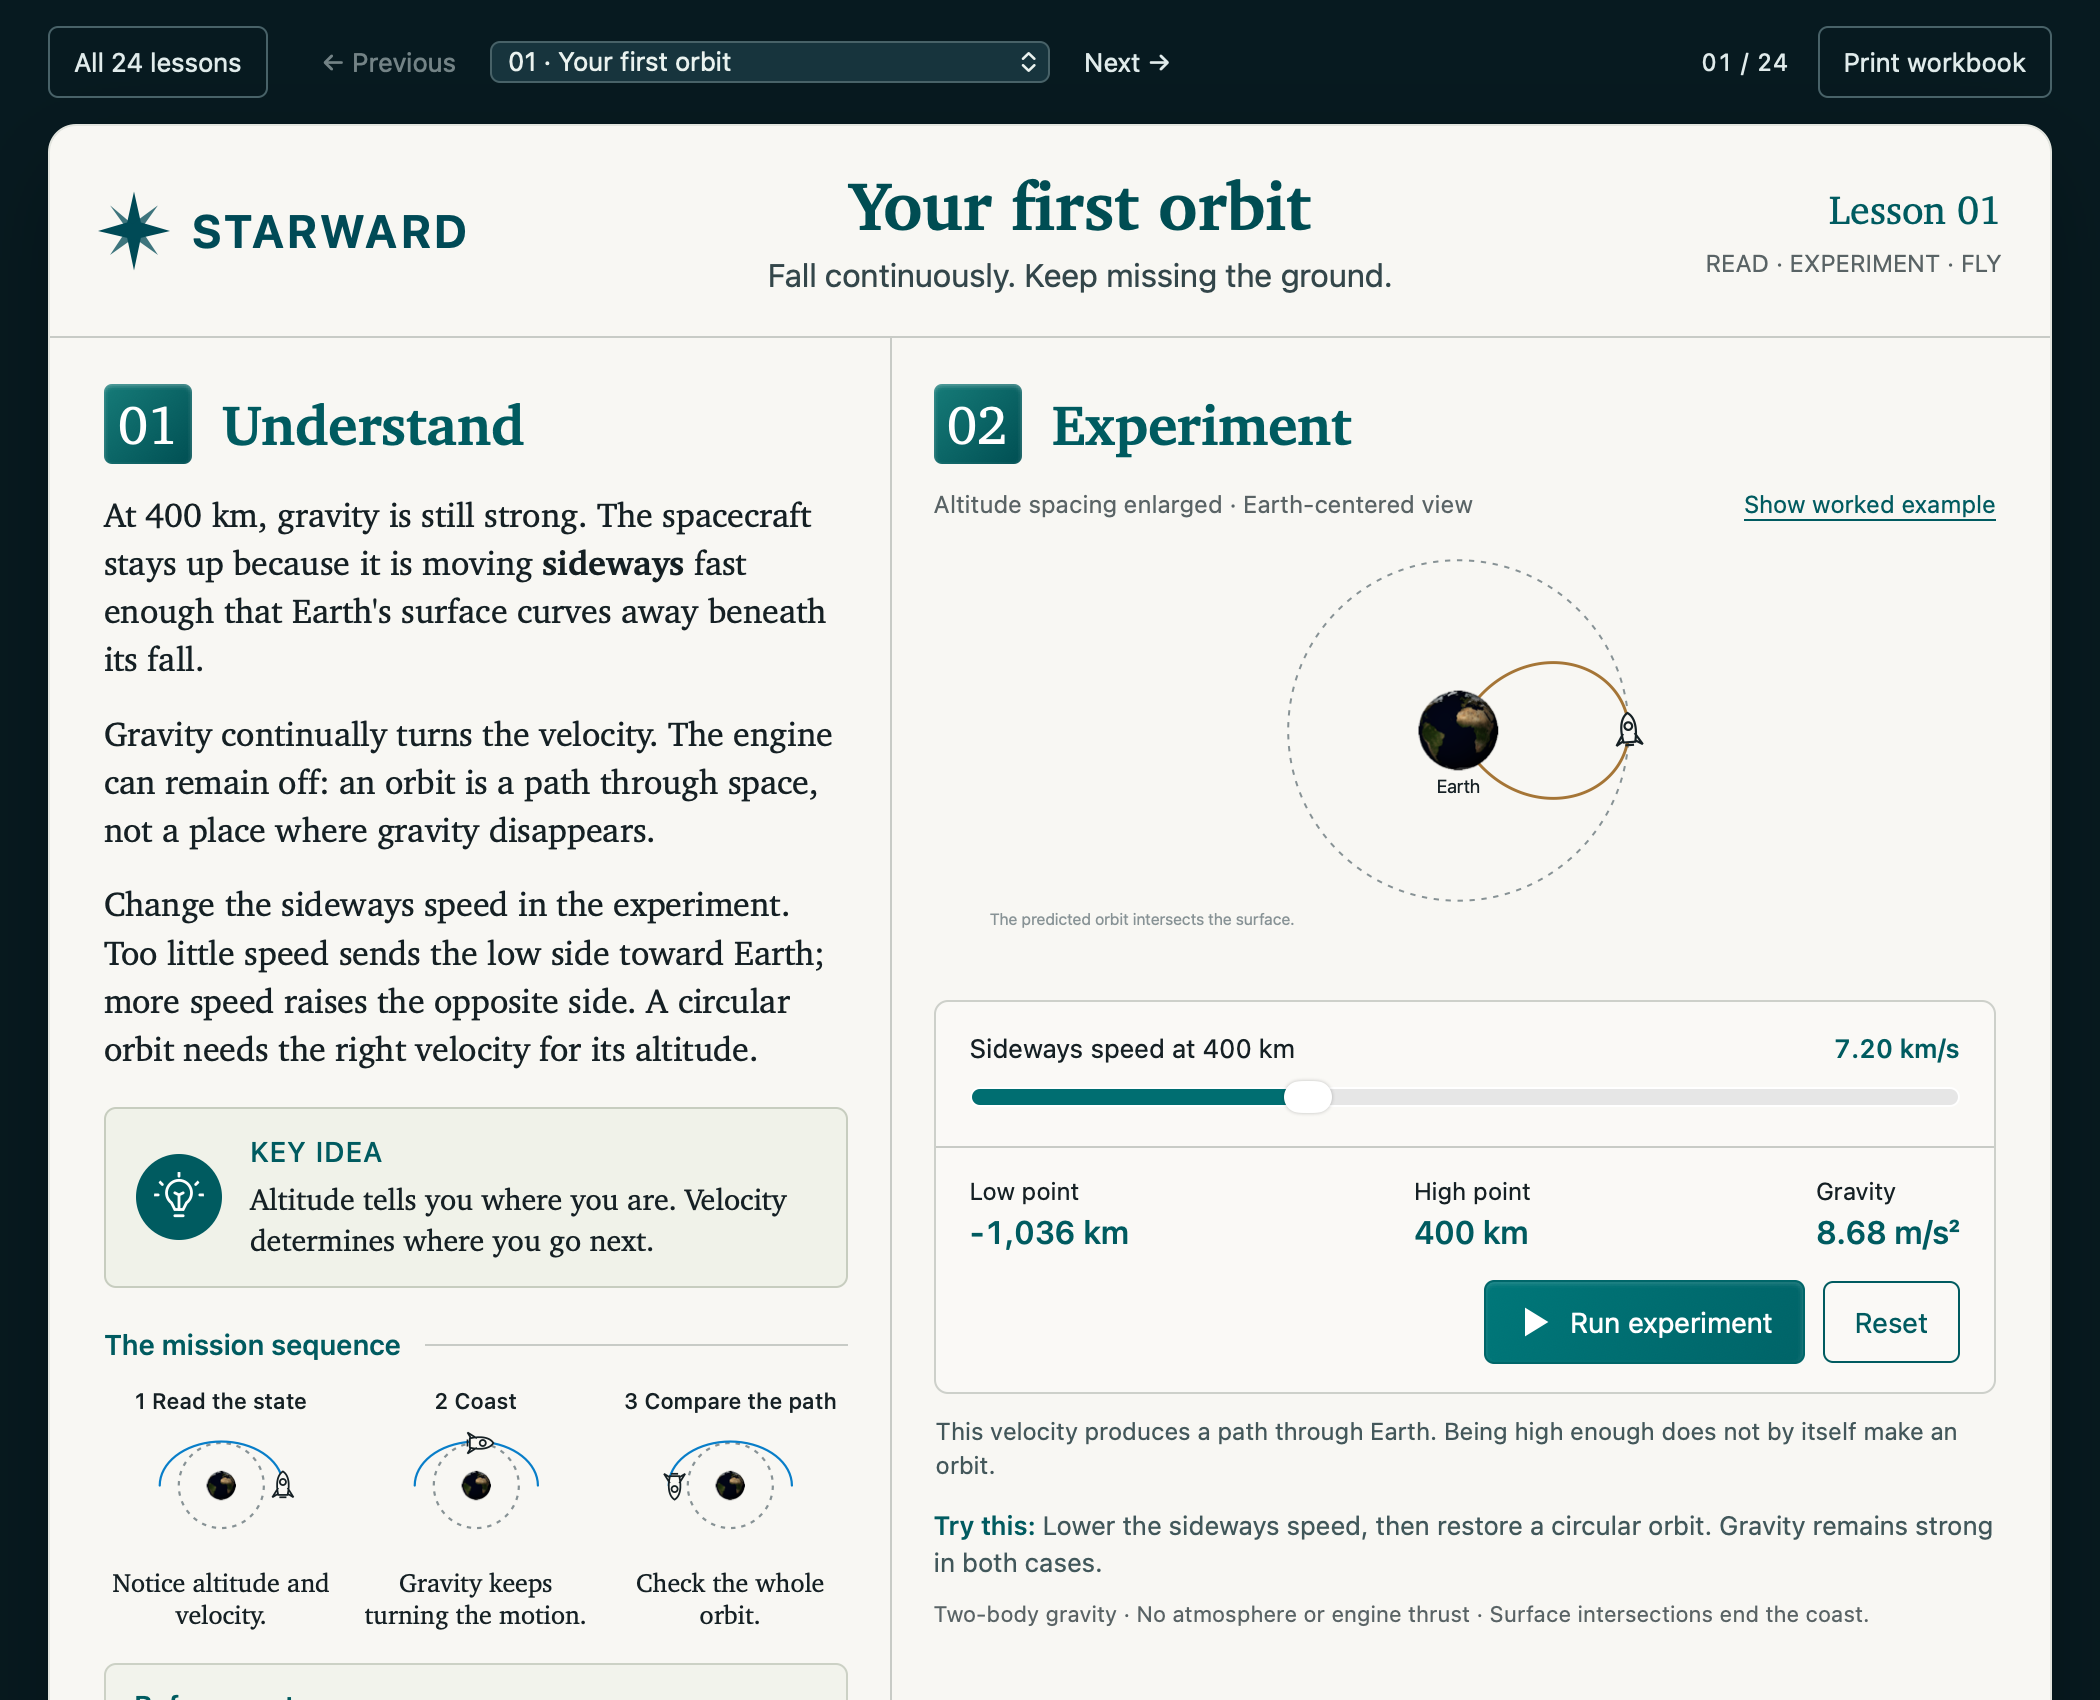Select the 'Compare the path' orbit thumbnail
Viewport: 2100px width, 1700px height.
[x=730, y=1485]
